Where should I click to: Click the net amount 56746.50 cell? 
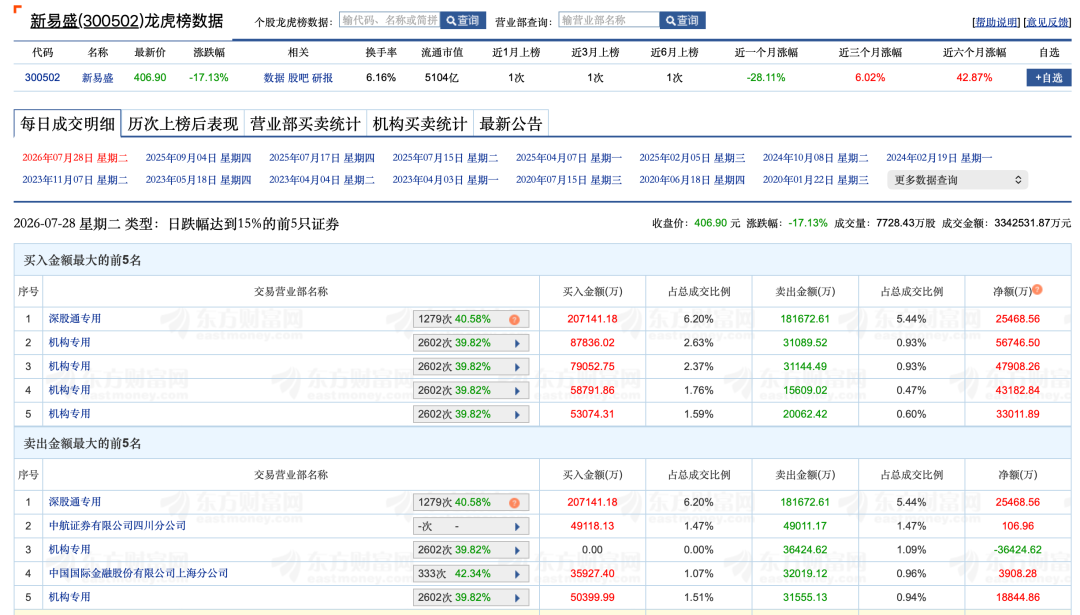pyautogui.click(x=1017, y=342)
